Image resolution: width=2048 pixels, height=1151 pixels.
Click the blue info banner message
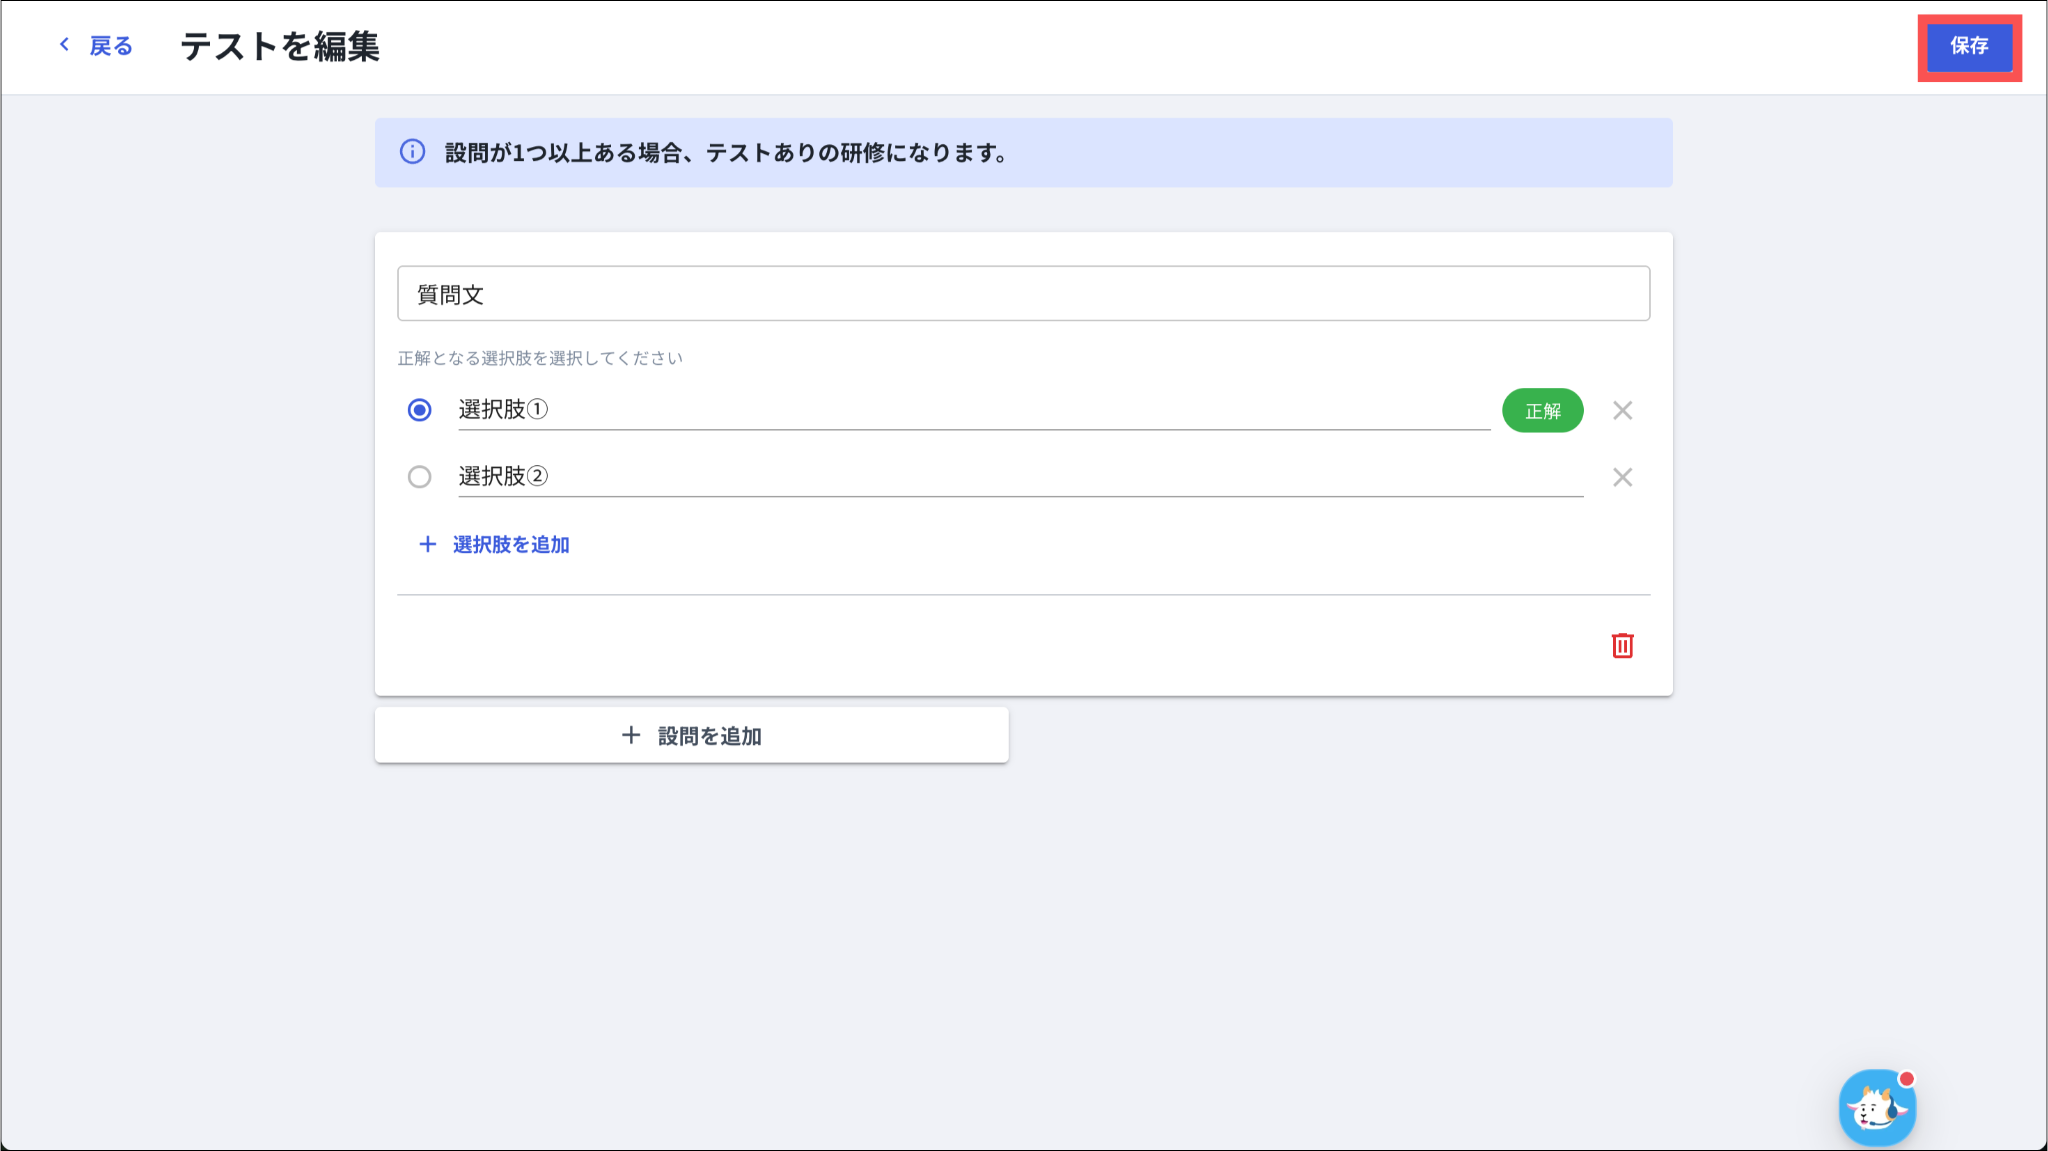(726, 153)
